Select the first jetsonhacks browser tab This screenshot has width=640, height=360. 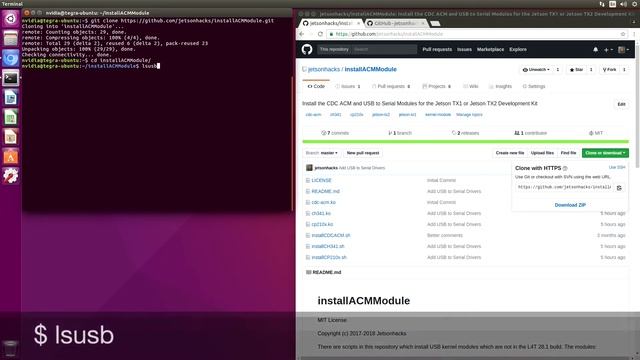[331, 23]
